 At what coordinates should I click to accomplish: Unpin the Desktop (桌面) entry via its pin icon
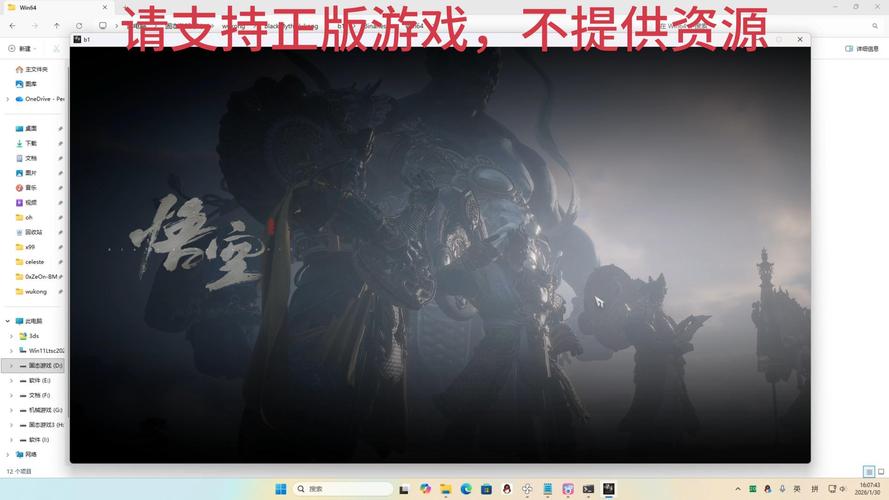point(60,129)
